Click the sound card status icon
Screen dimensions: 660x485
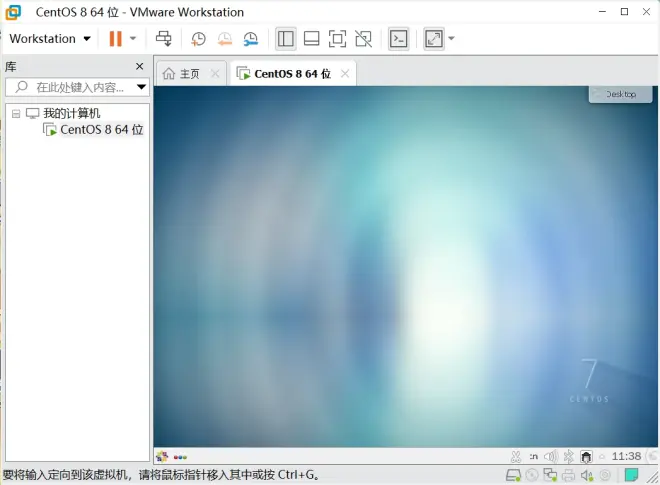[587, 475]
